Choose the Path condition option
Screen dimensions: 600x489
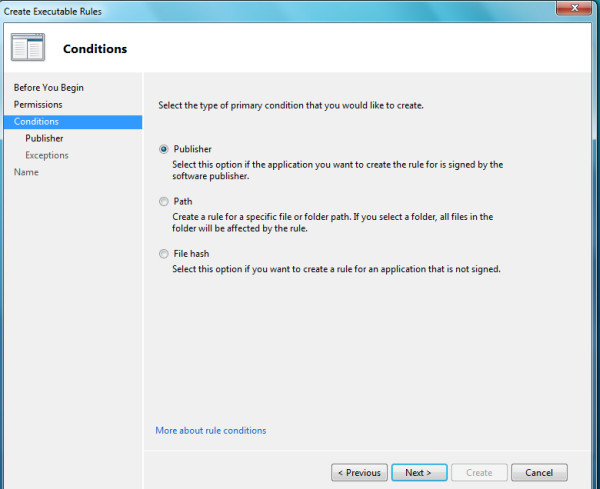164,201
